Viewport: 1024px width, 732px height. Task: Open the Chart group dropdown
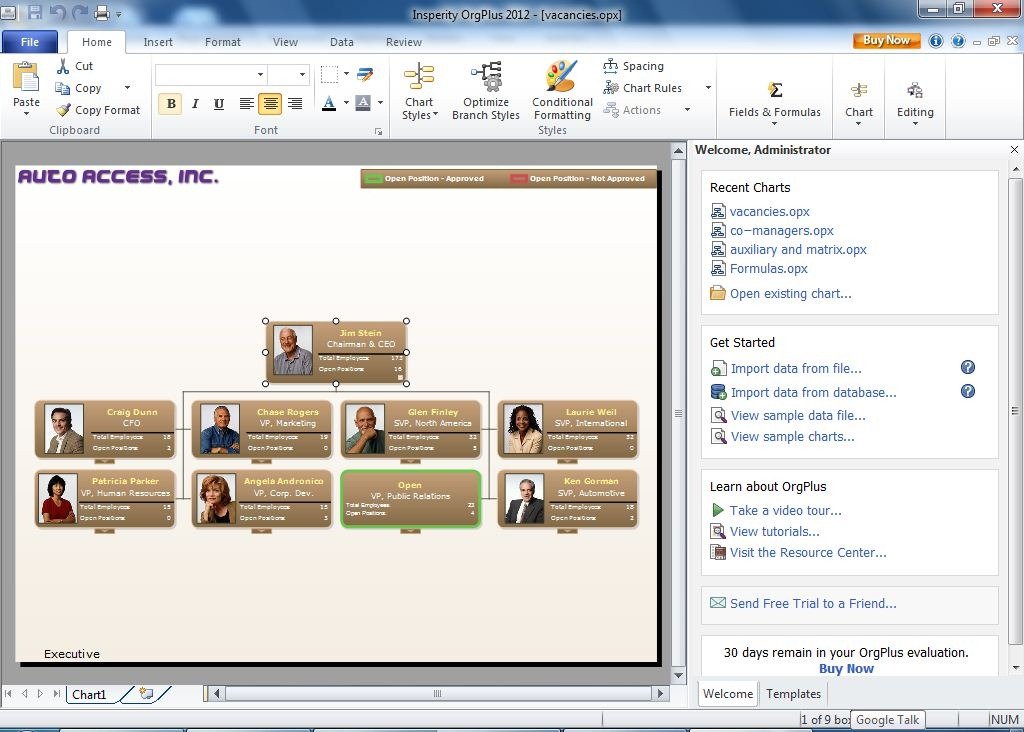[859, 103]
